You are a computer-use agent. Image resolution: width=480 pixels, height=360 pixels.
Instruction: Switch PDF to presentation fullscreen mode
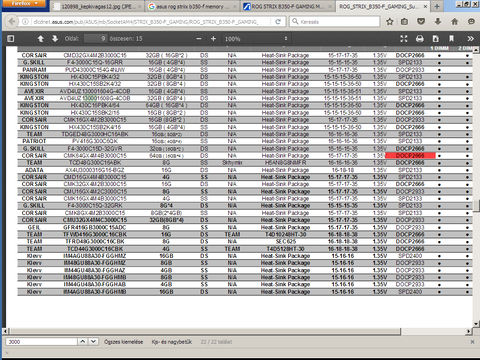click(x=404, y=39)
